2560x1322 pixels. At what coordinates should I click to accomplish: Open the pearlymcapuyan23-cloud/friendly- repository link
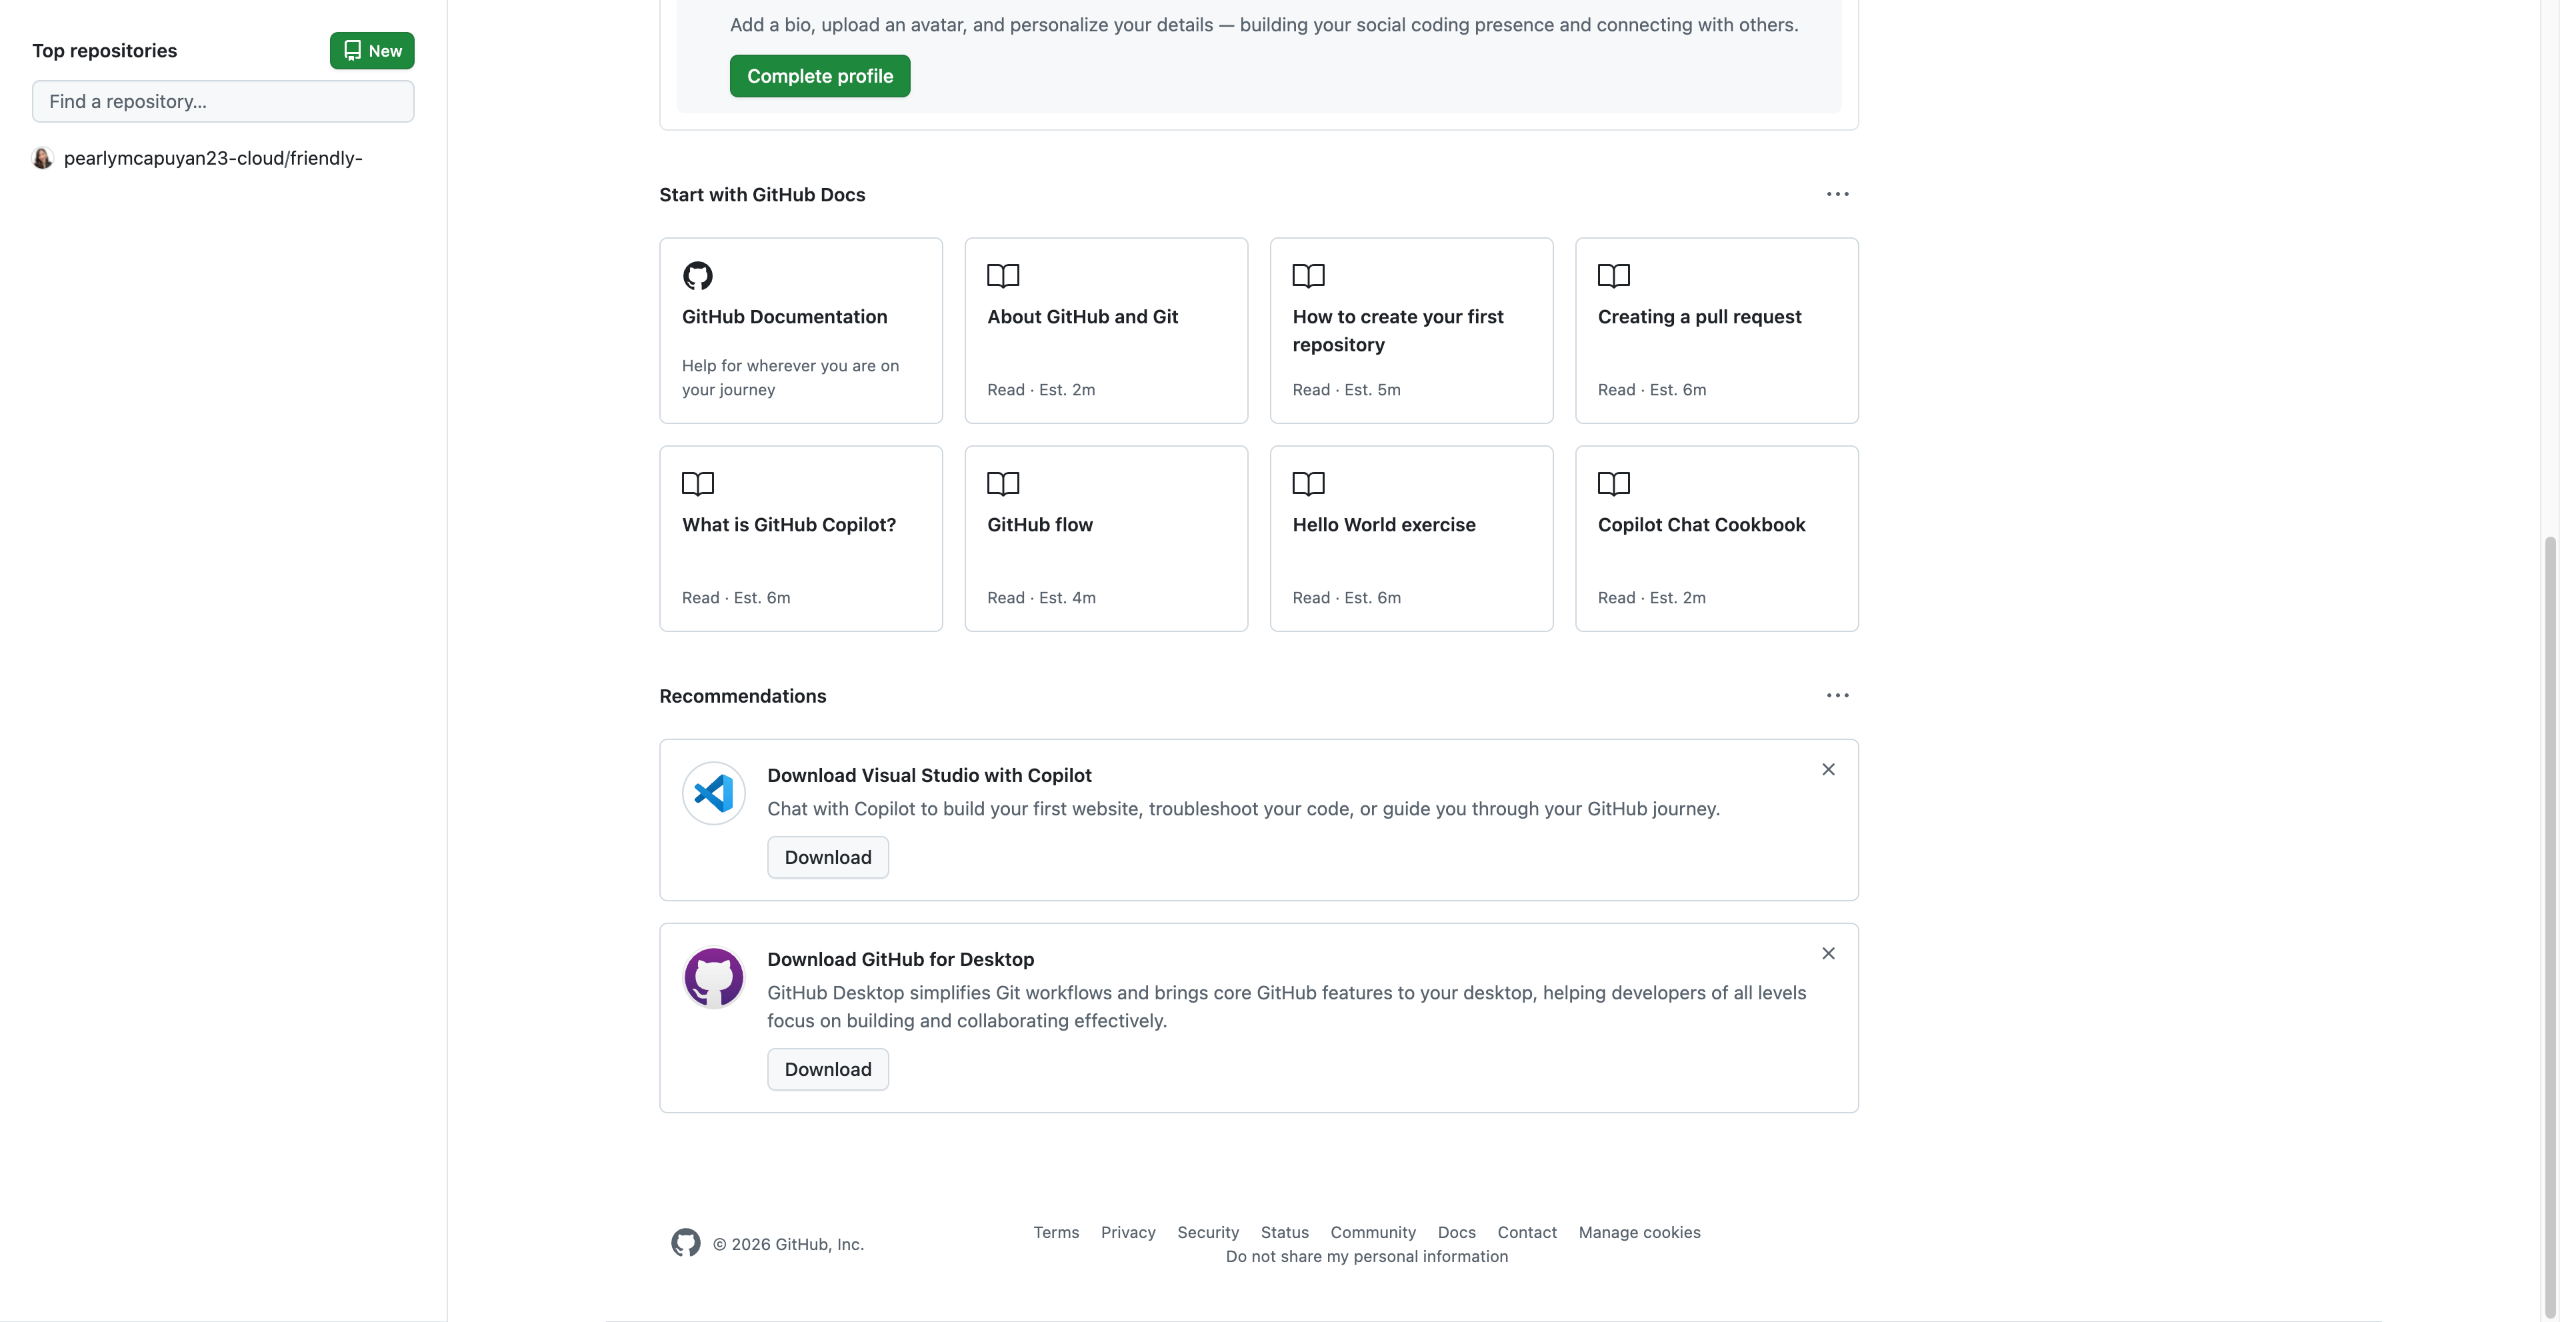pos(213,158)
